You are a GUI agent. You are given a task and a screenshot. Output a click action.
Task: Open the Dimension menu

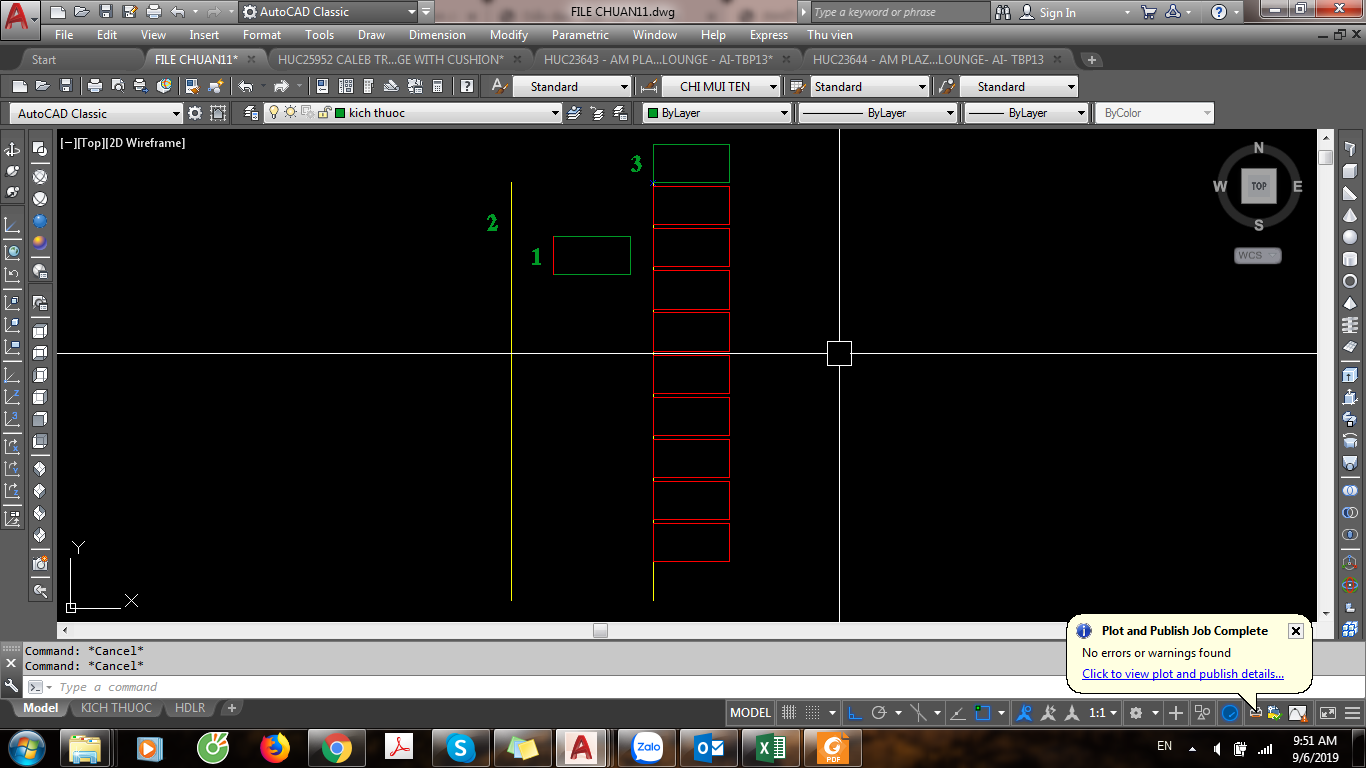tap(437, 35)
